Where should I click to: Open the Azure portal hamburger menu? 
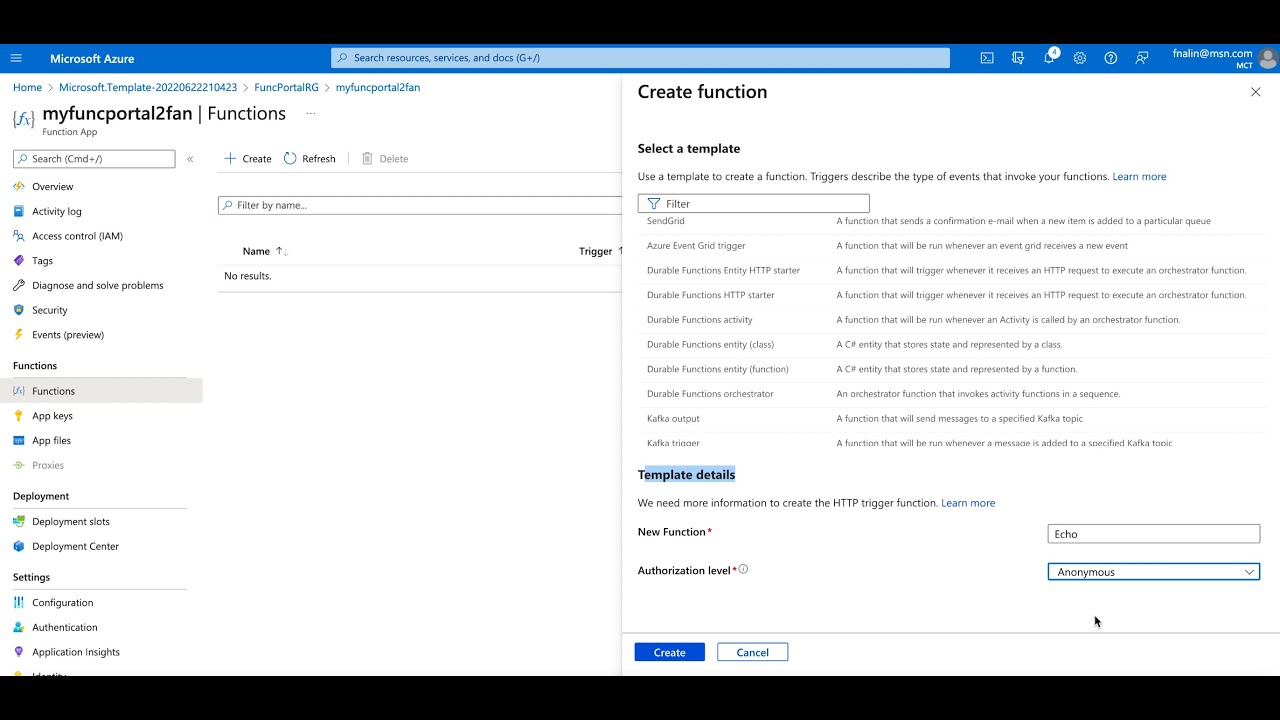coord(16,58)
